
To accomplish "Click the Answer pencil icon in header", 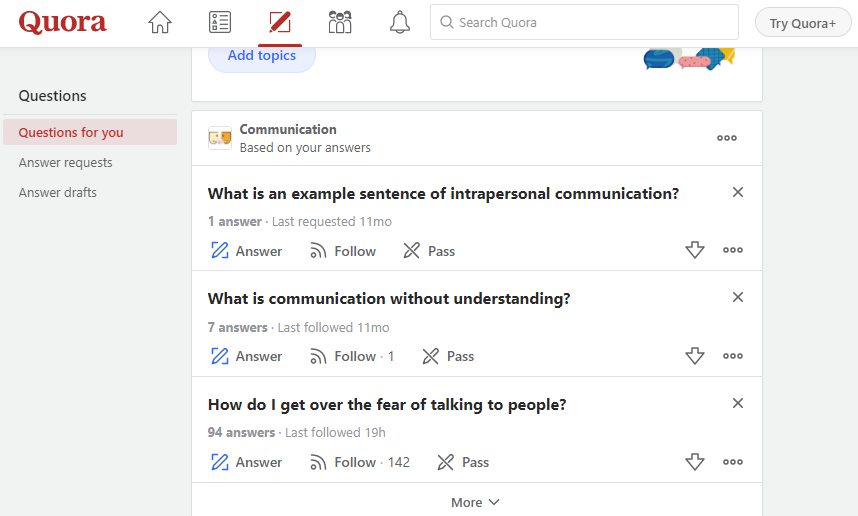I will click(x=280, y=22).
